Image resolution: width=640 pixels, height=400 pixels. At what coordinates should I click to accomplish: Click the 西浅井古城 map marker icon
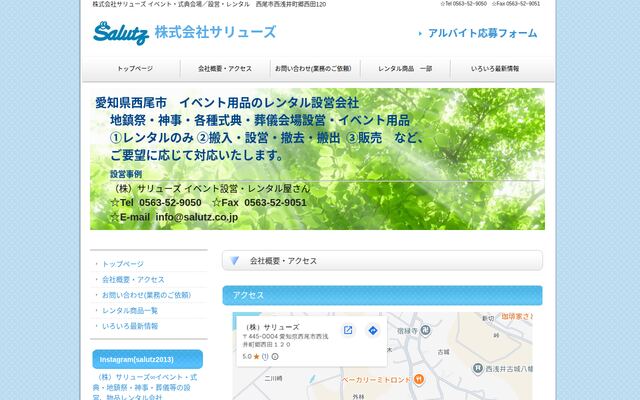tap(478, 368)
